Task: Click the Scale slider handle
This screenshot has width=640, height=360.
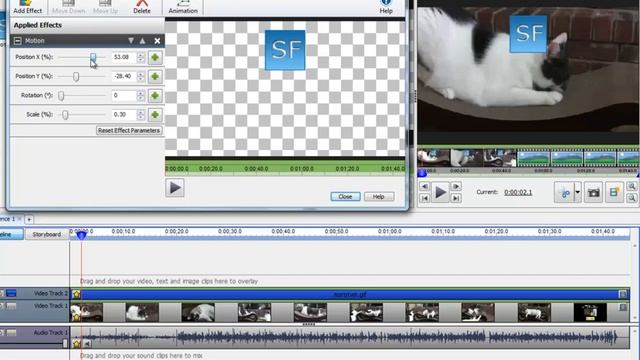Action: click(x=65, y=115)
